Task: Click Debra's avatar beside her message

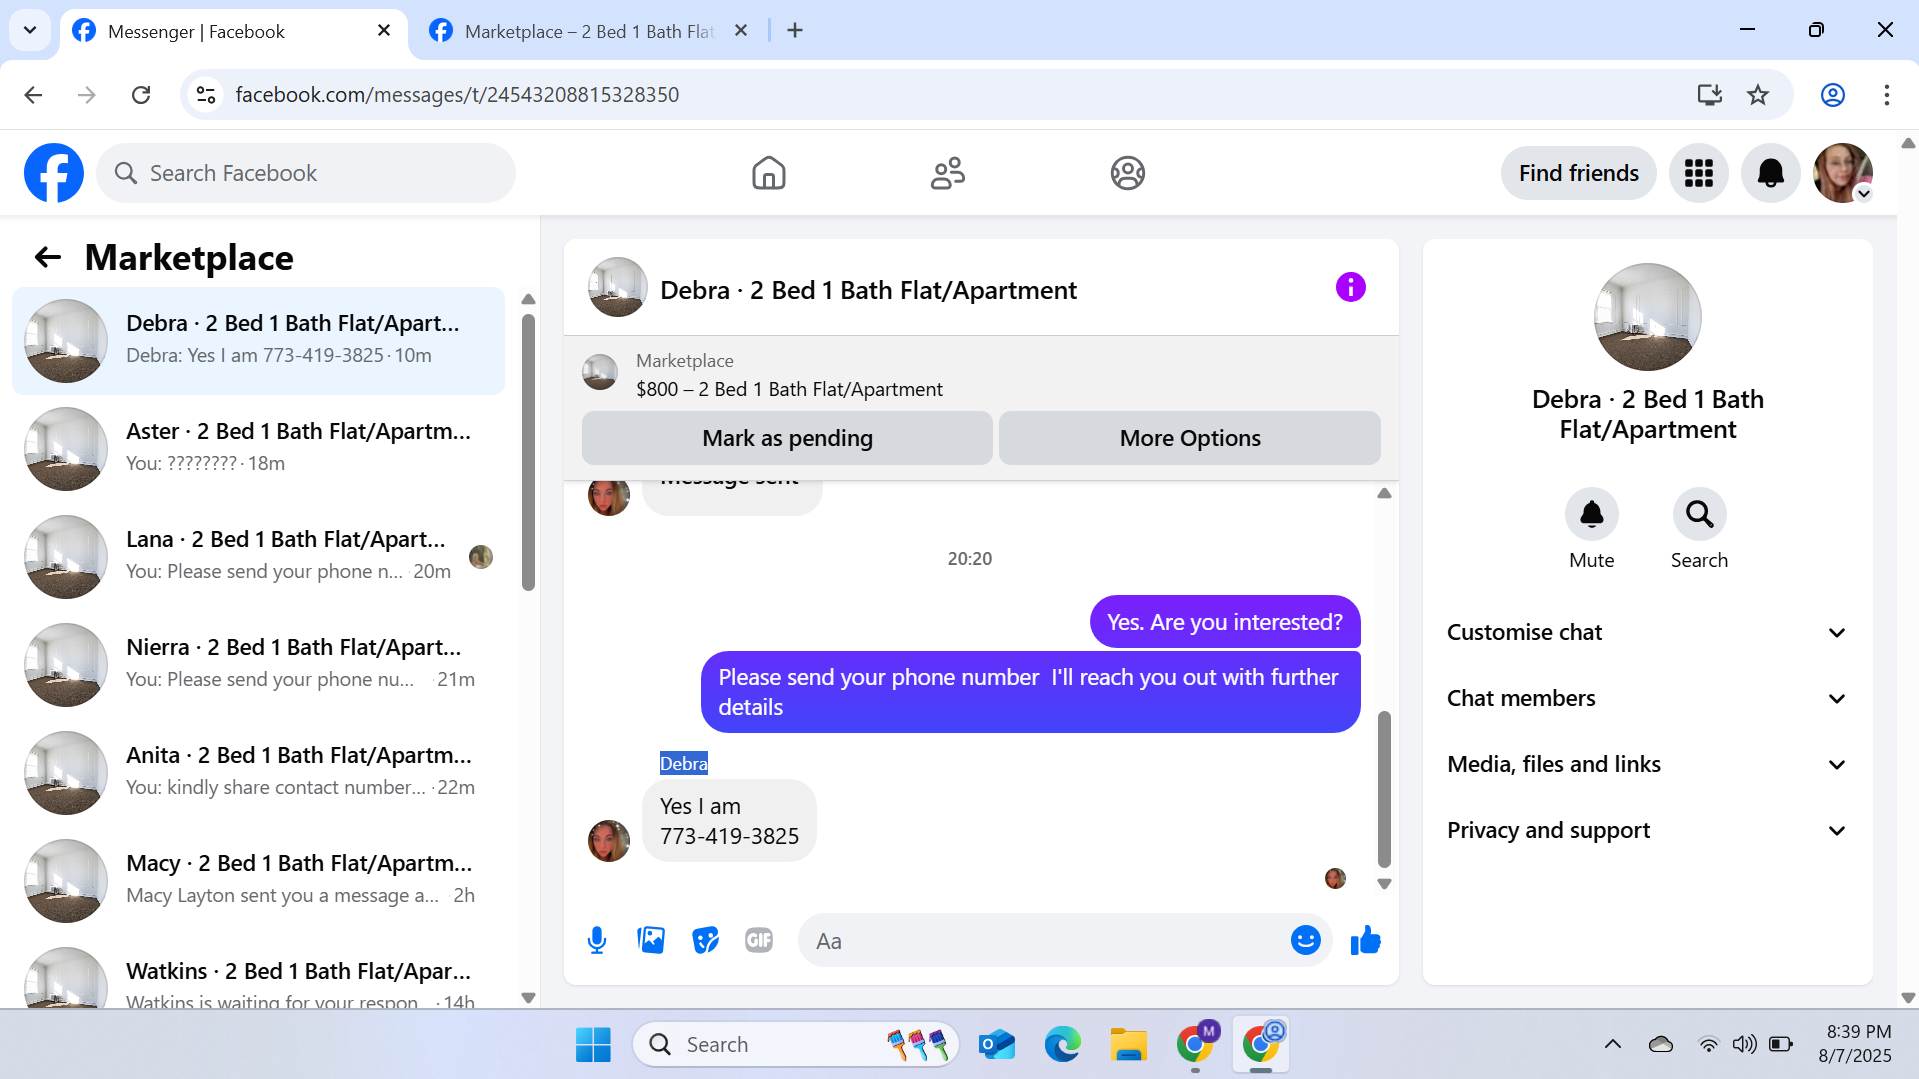Action: pos(609,841)
